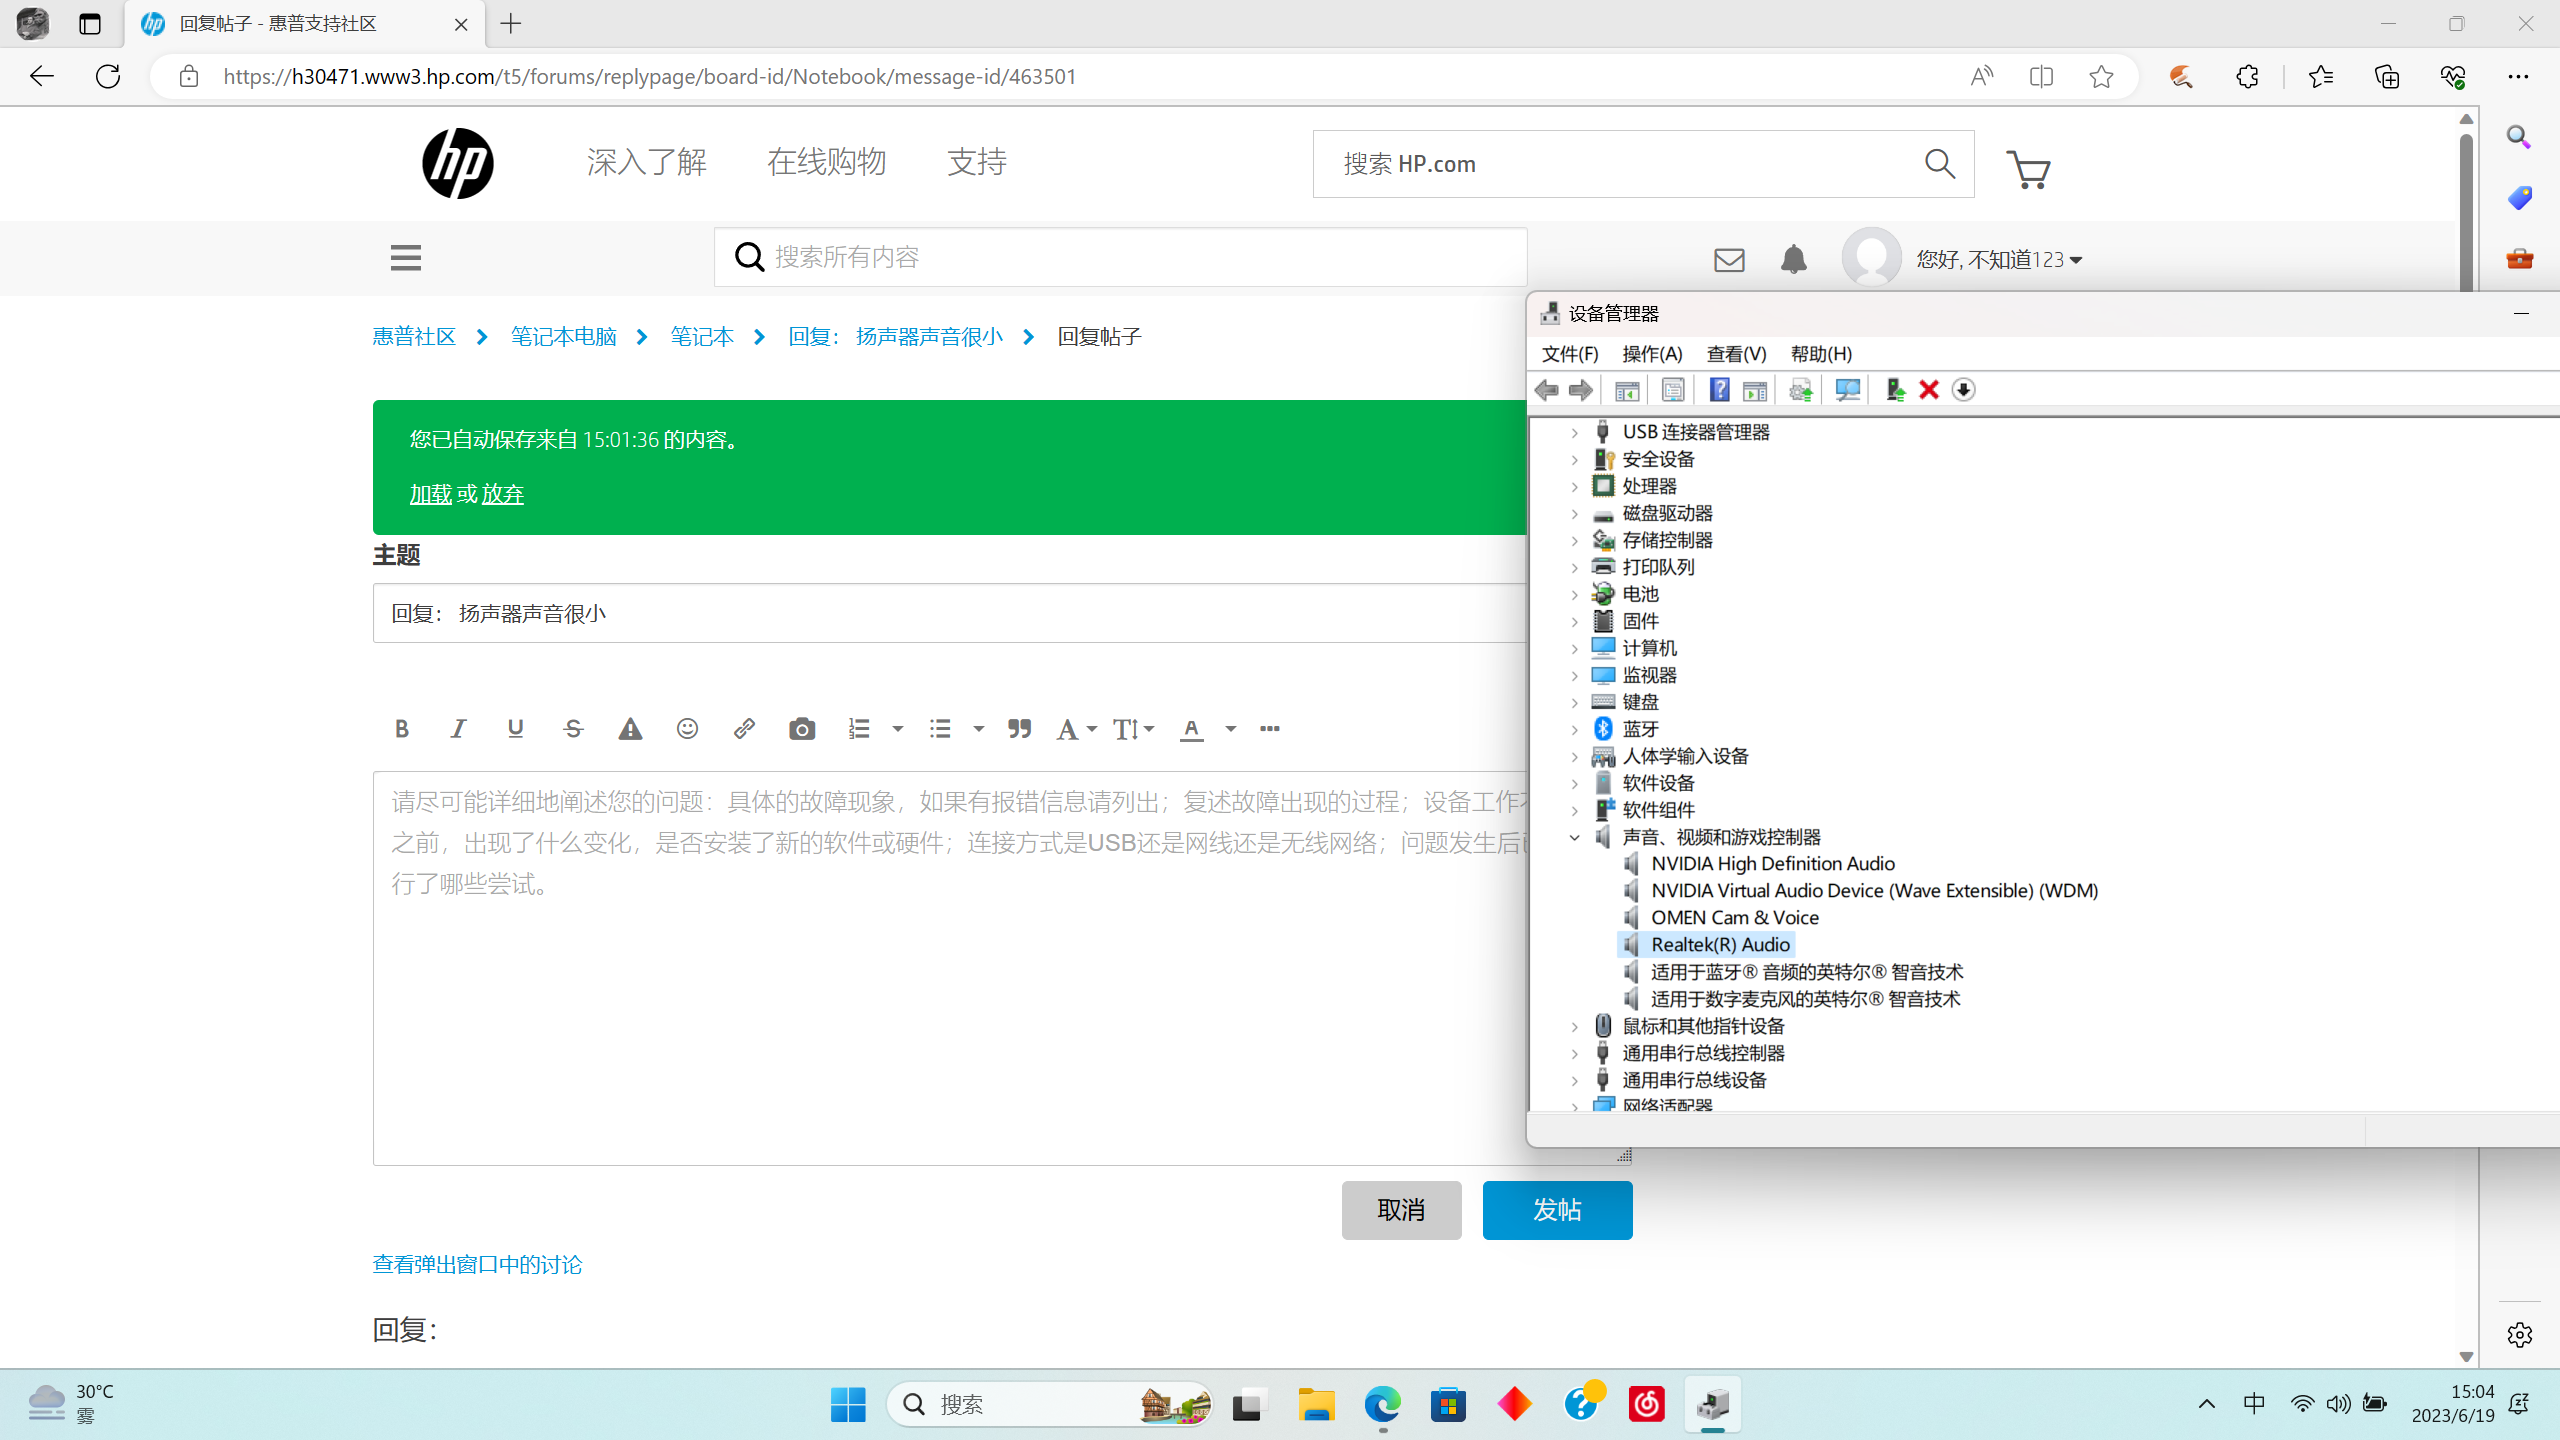Click the red X uninstall device icon

(x=1929, y=390)
